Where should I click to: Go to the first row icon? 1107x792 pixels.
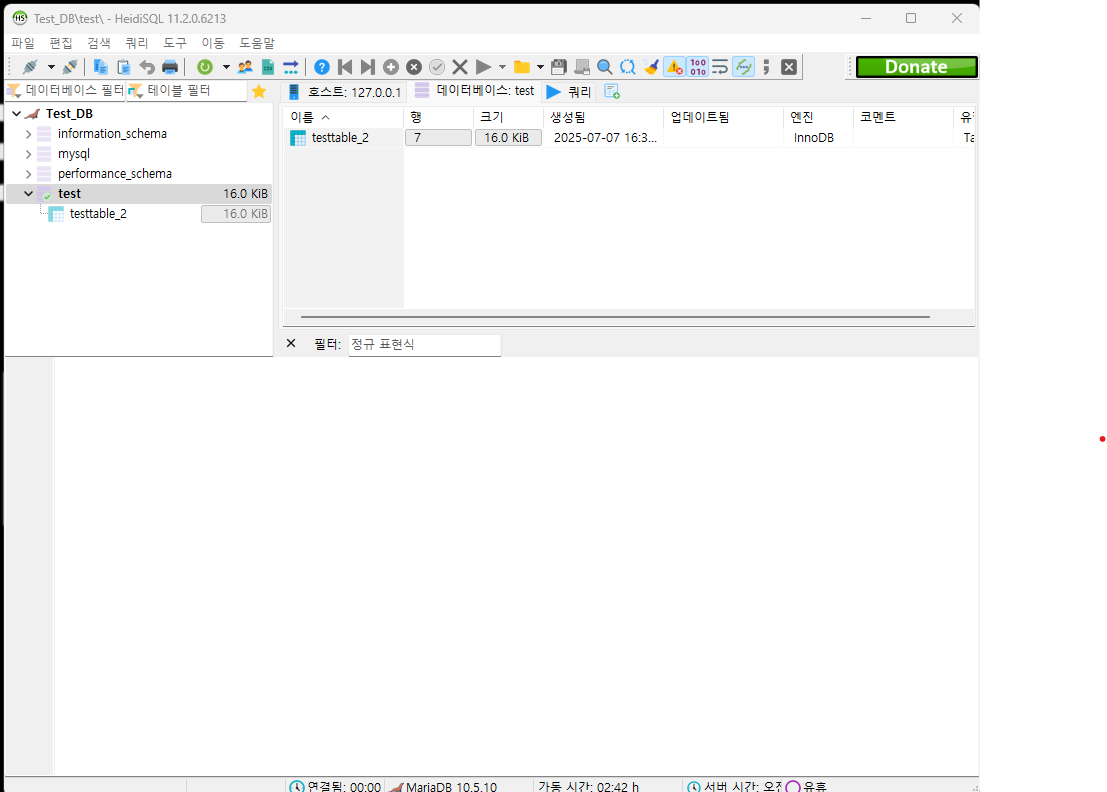345,67
